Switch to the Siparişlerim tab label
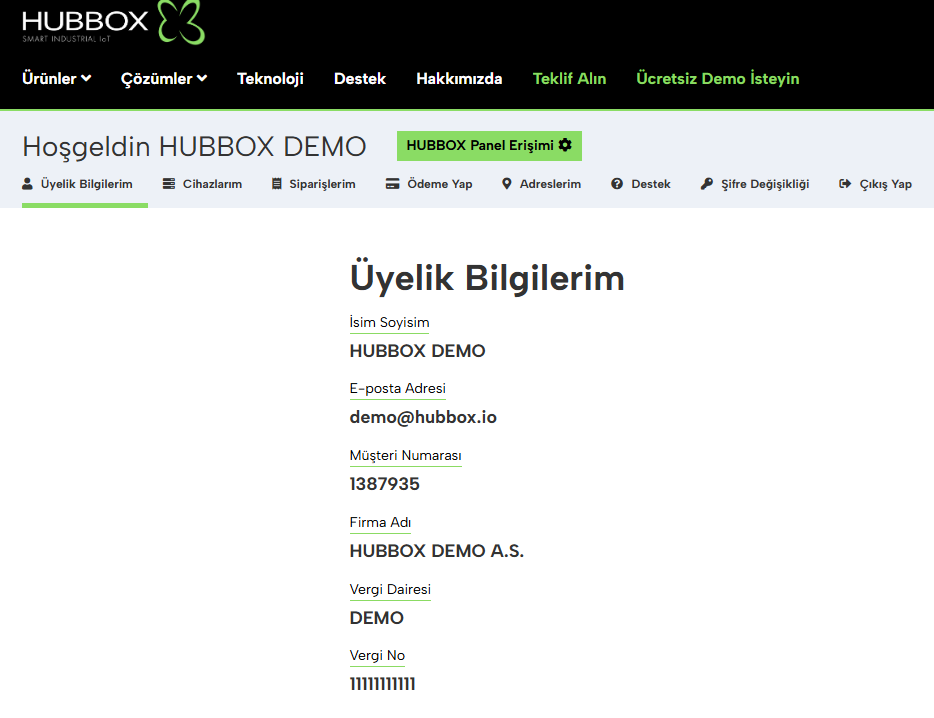 click(322, 184)
